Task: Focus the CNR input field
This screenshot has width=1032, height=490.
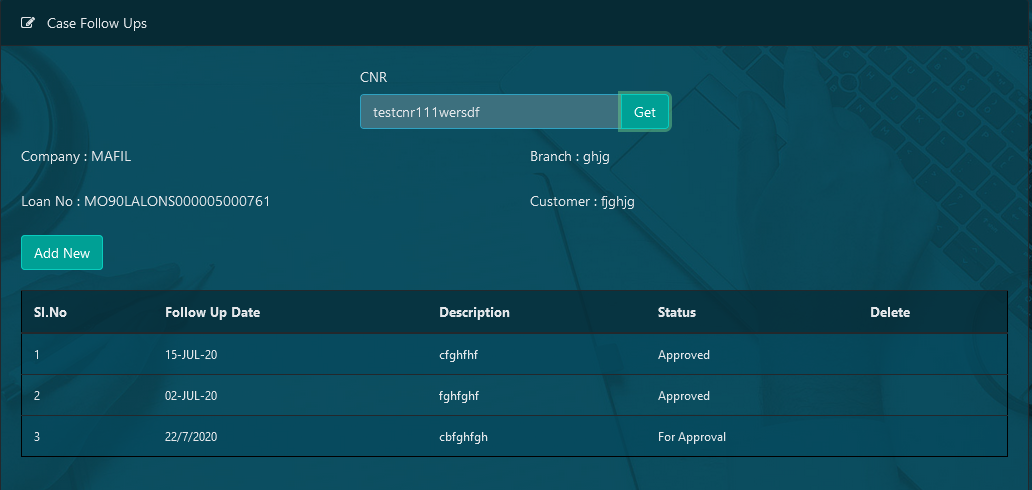Action: pos(490,112)
